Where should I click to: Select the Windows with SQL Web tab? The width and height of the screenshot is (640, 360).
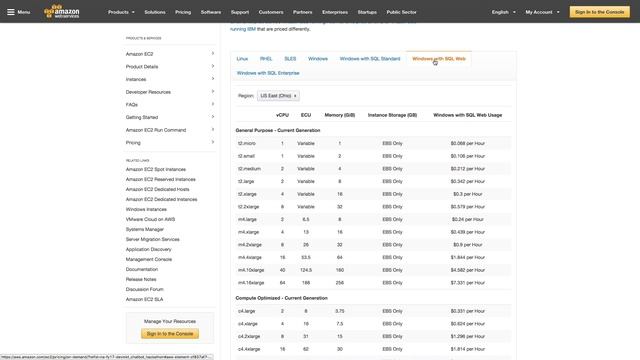439,59
